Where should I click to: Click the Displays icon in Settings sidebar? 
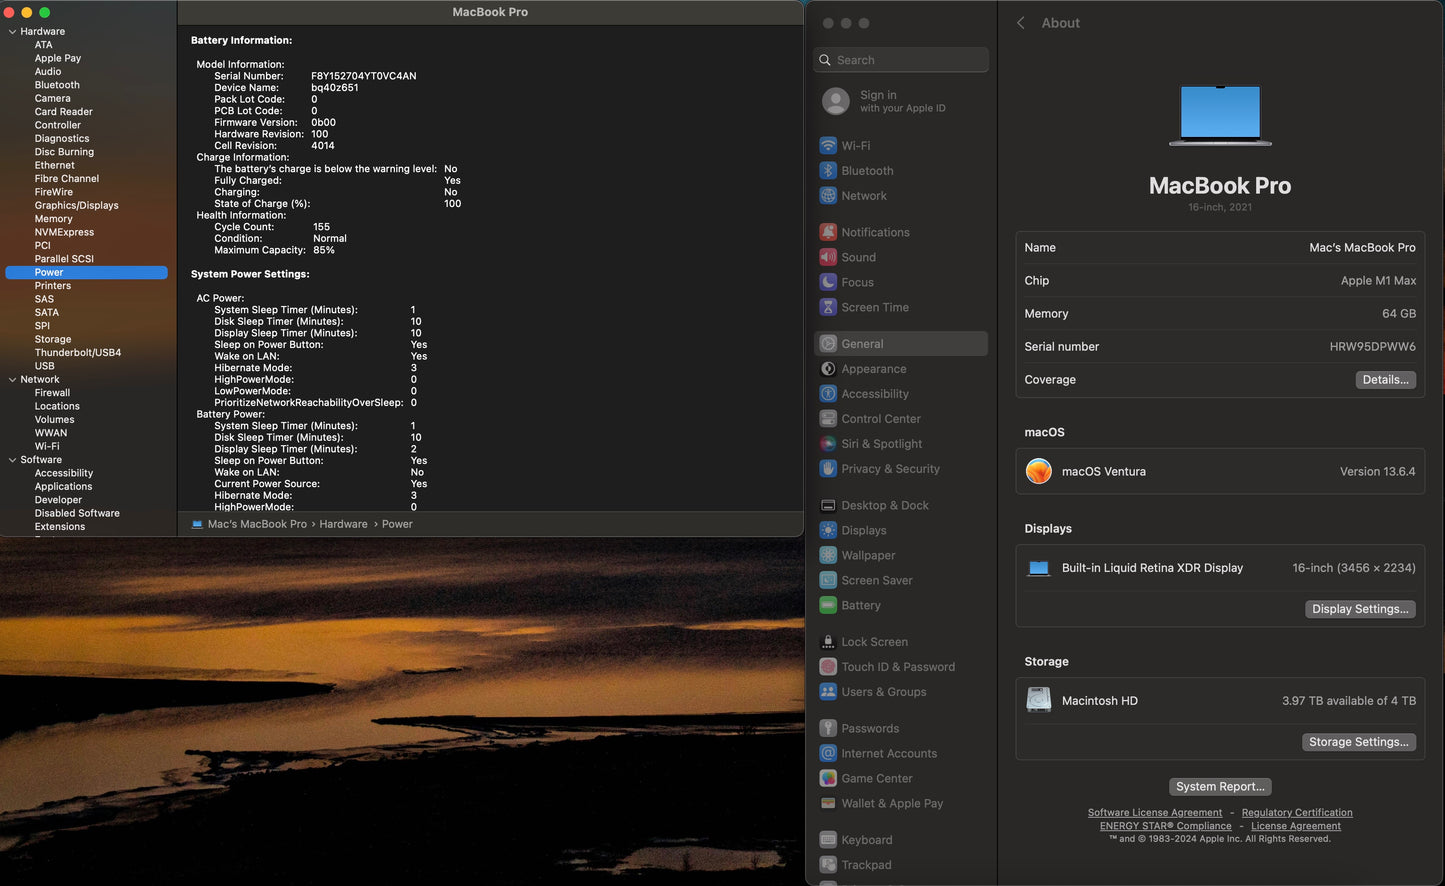(828, 531)
